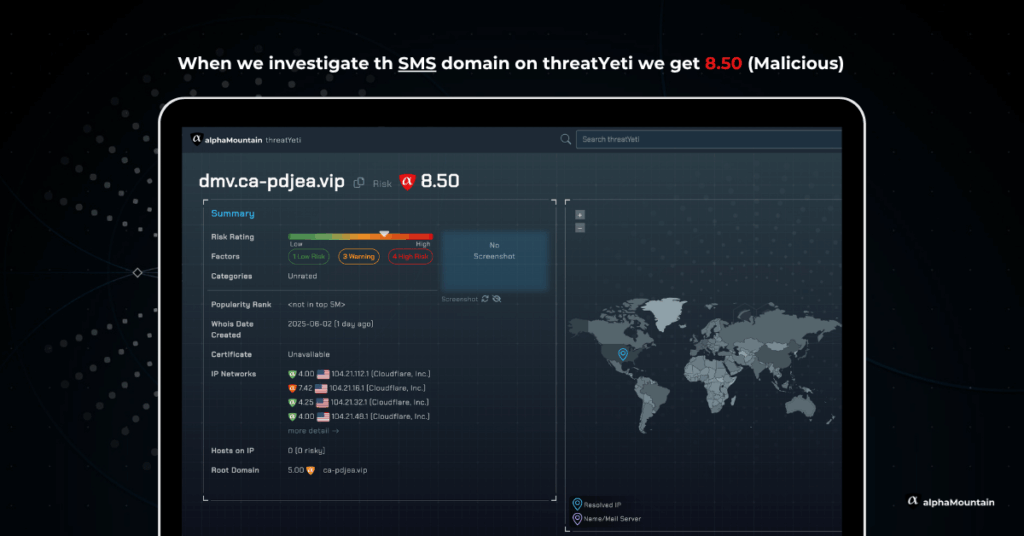This screenshot has height=536, width=1024.
Task: Click the Unavailable certificate value
Action: point(309,355)
